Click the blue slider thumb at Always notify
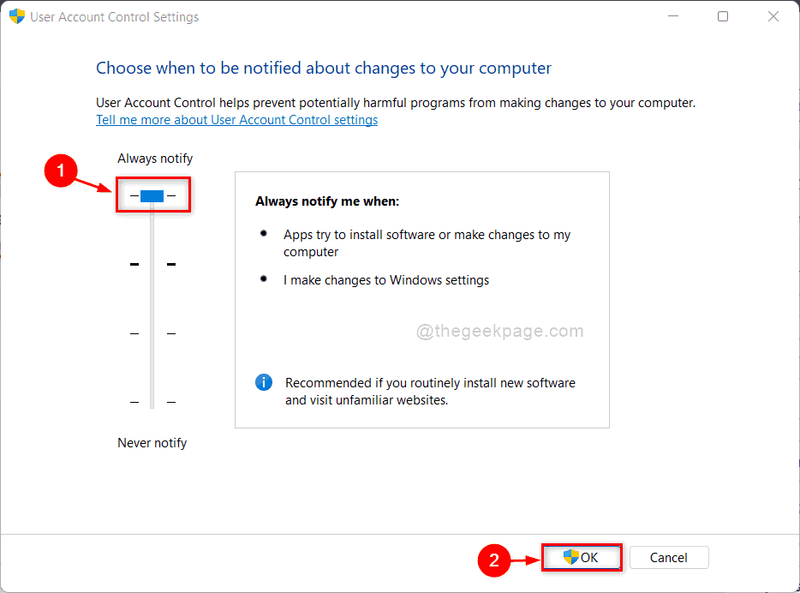Image resolution: width=800 pixels, height=593 pixels. click(152, 195)
